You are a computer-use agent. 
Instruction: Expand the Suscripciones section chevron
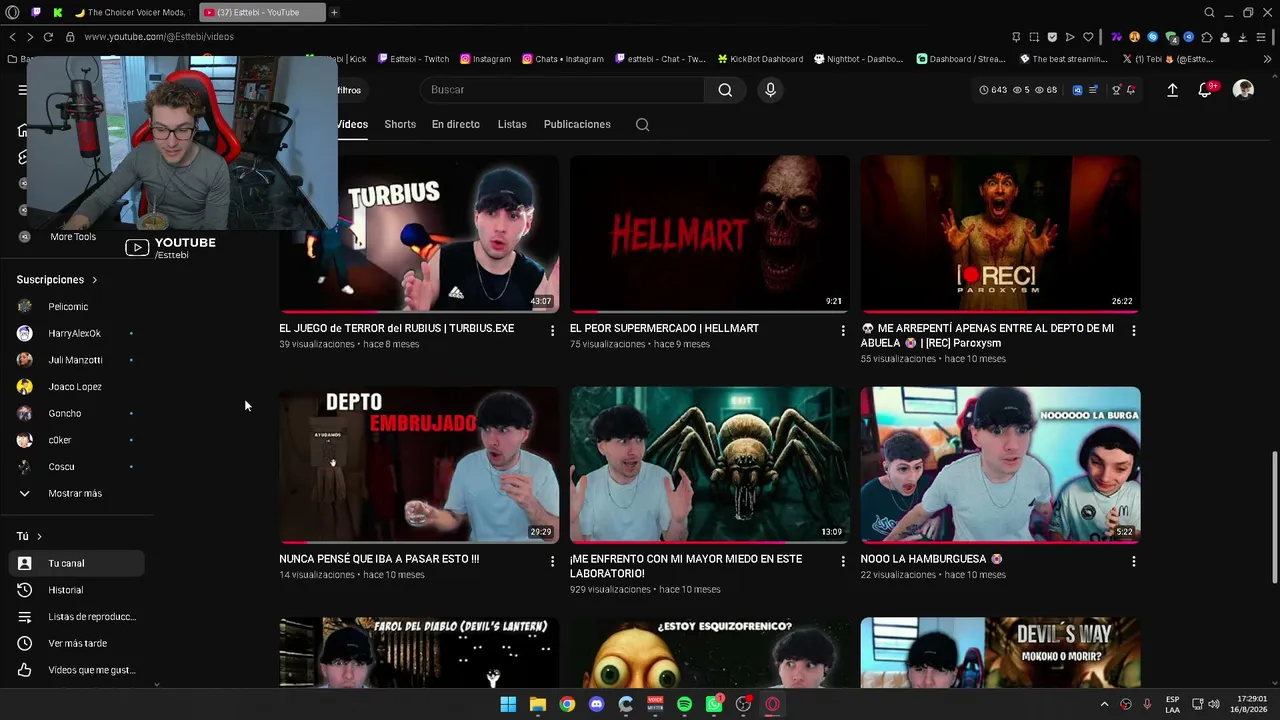pos(95,280)
